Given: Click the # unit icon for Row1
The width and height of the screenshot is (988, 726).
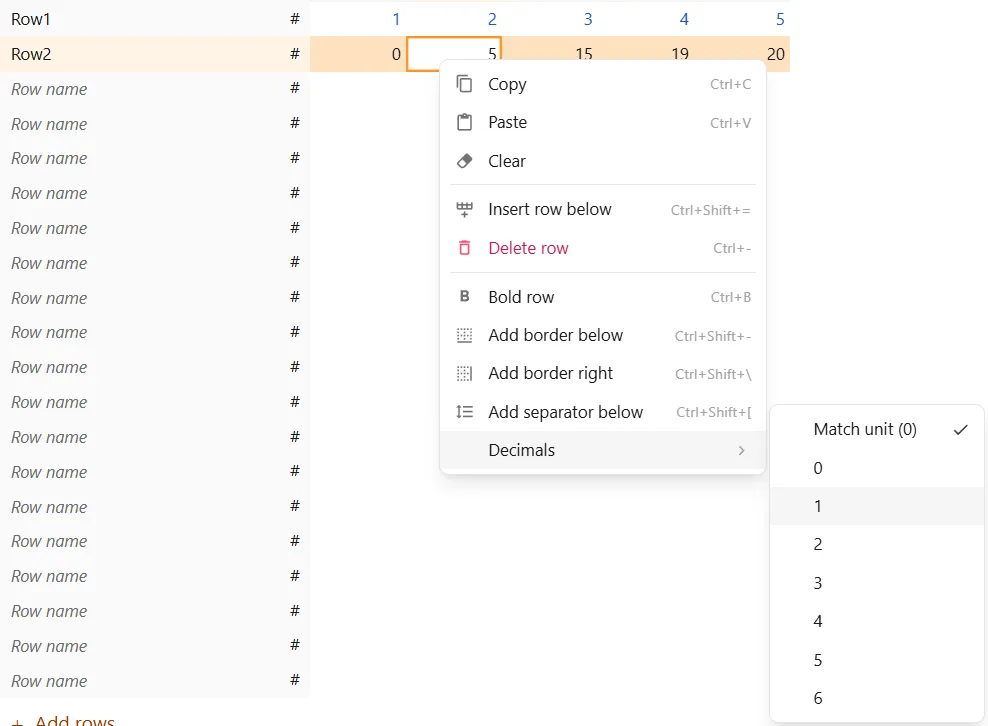Looking at the screenshot, I should [294, 19].
